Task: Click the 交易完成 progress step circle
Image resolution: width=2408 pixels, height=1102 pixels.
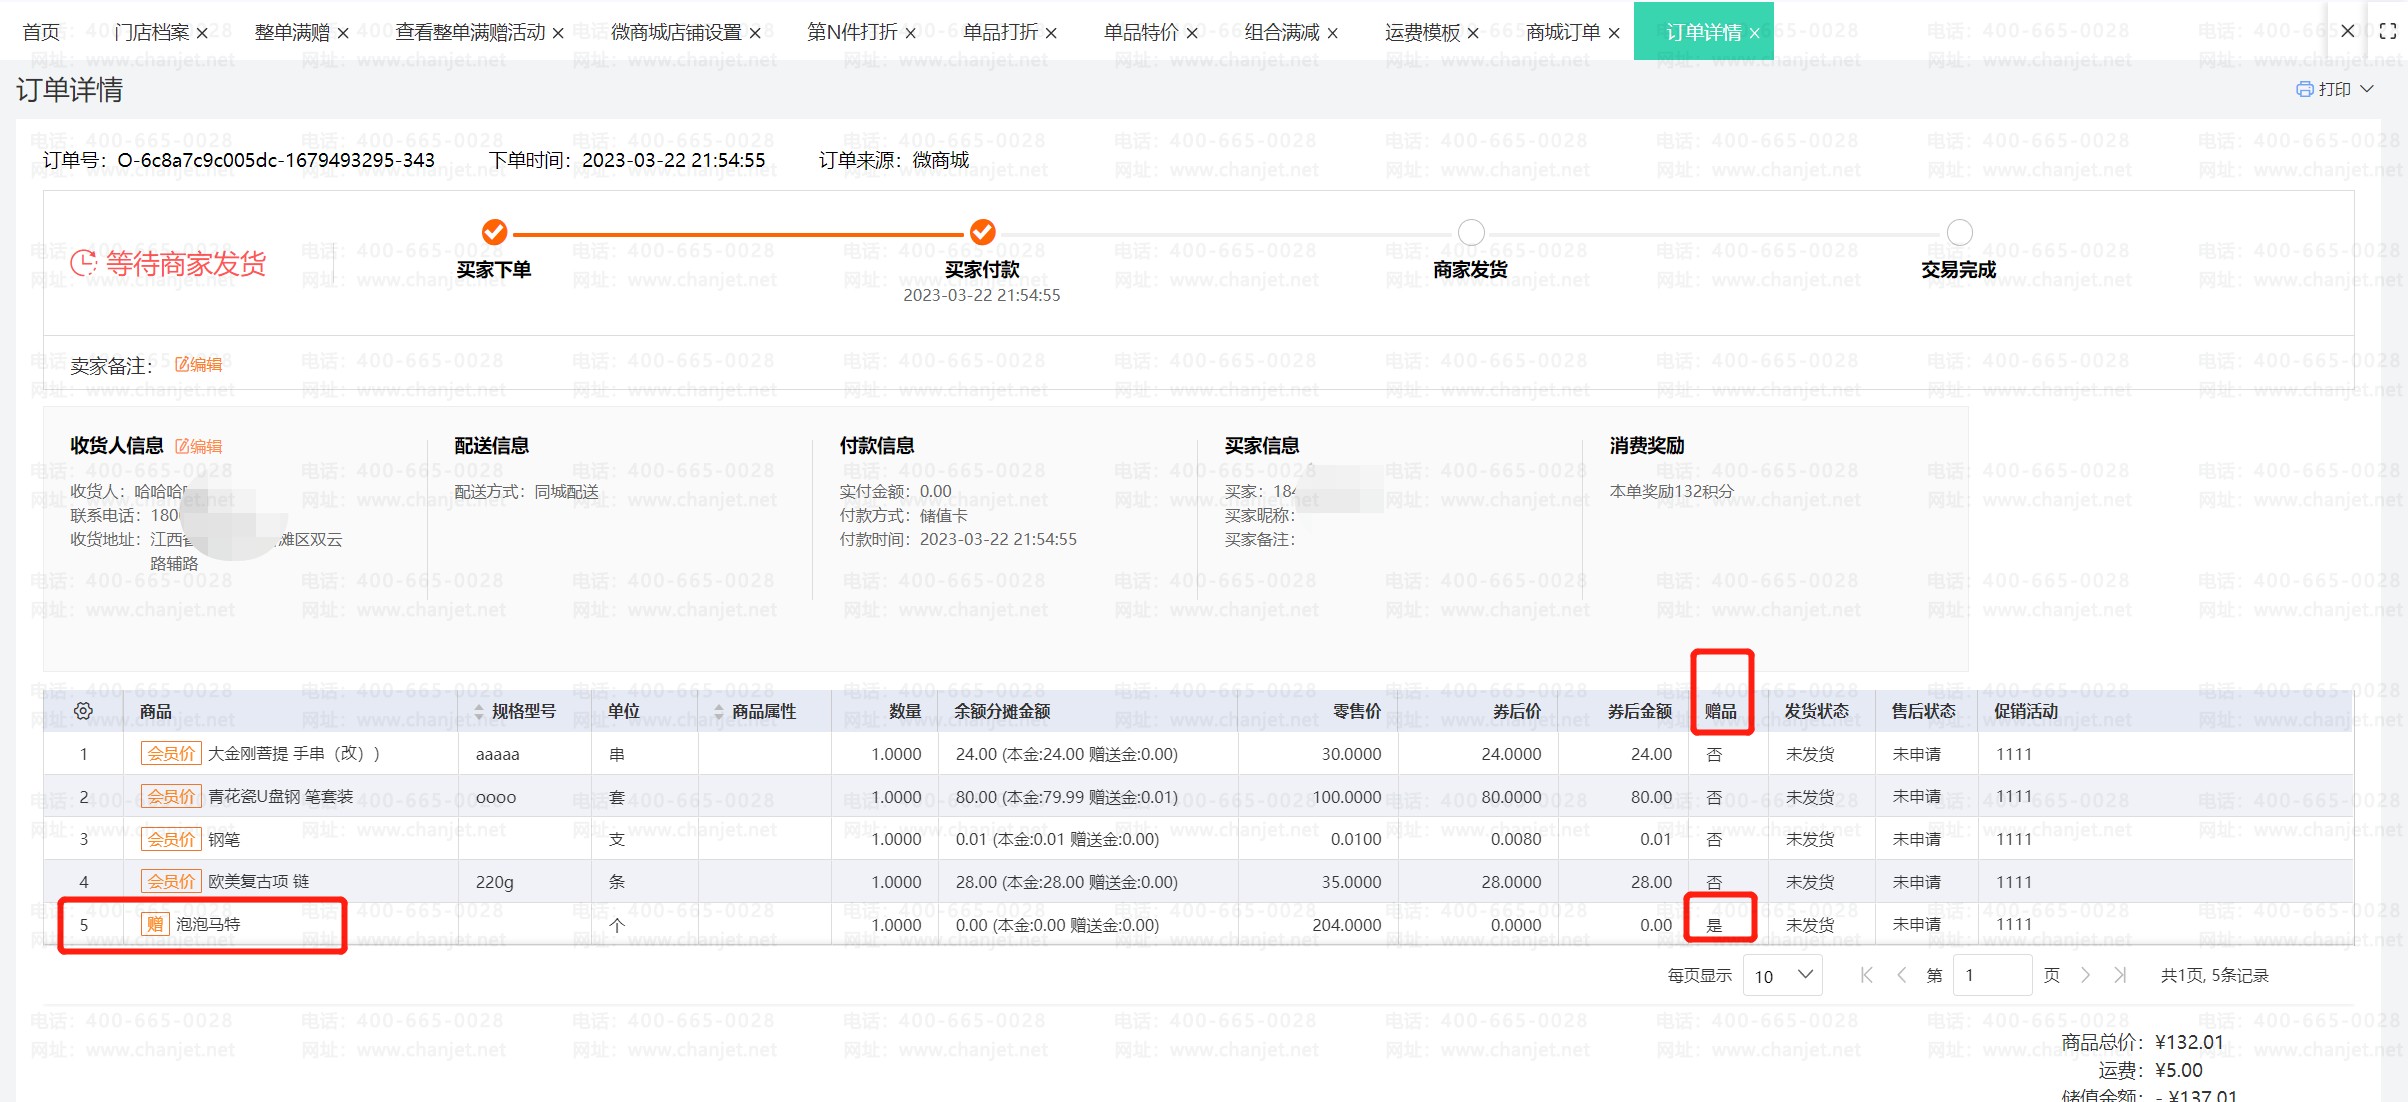Action: pyautogui.click(x=1959, y=233)
